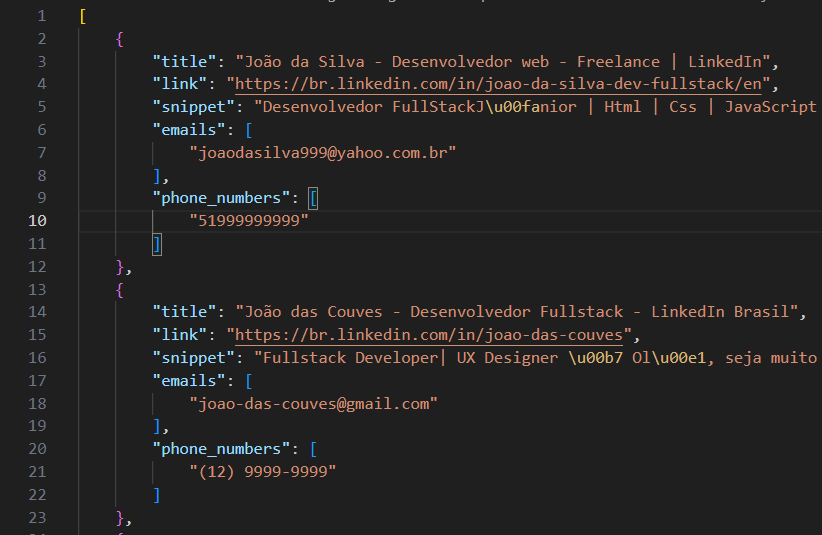The image size is (822, 535).
Task: Click the "title" key on line 14
Action: tap(184, 312)
